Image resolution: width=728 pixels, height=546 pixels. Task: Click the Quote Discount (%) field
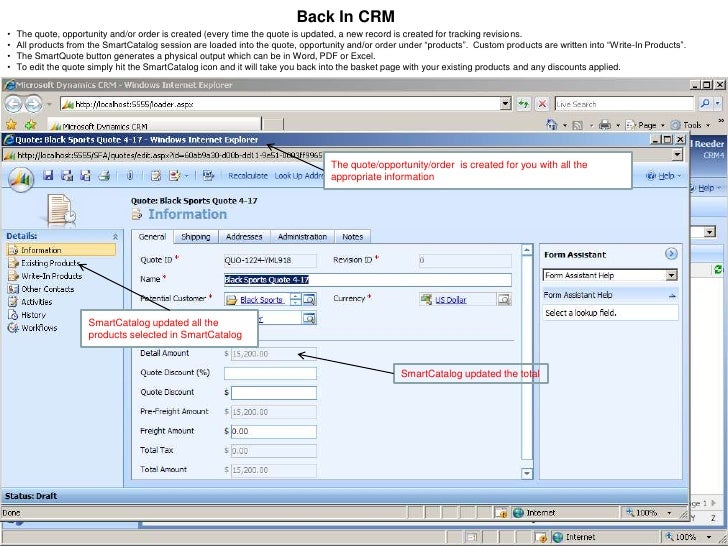(270, 373)
